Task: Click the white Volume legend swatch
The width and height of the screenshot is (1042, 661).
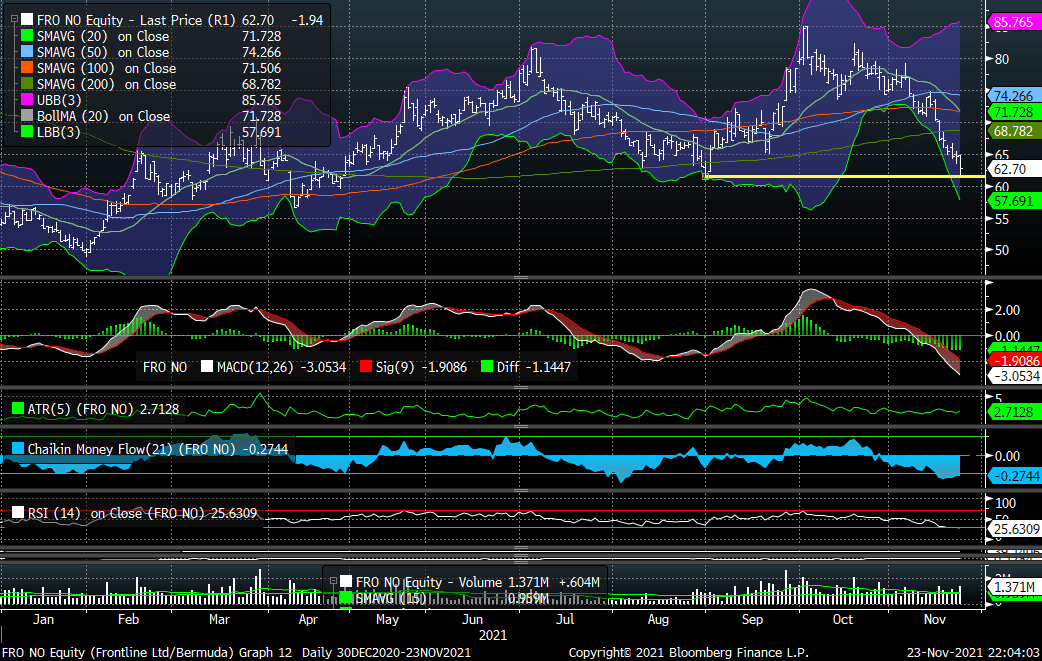Action: click(x=346, y=582)
